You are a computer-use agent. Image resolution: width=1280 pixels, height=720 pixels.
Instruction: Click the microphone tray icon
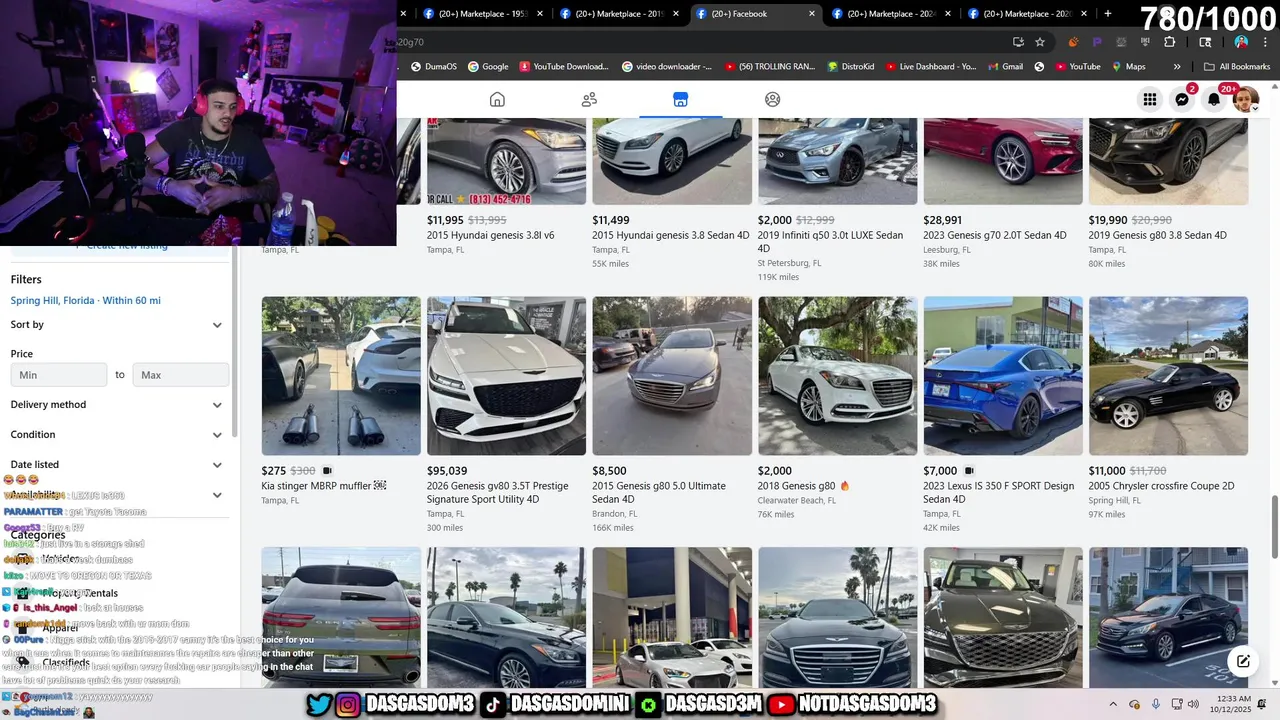1155,704
